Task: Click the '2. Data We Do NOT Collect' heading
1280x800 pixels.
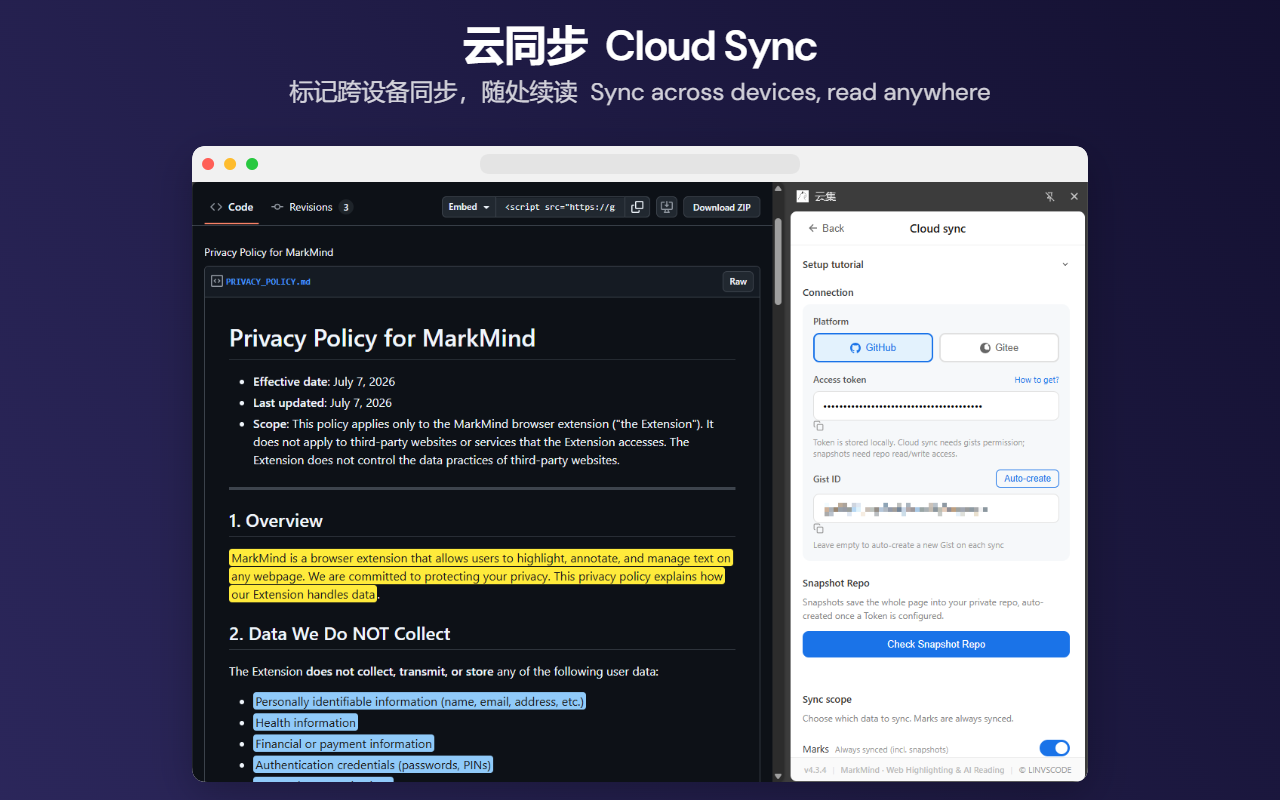Action: coord(340,634)
